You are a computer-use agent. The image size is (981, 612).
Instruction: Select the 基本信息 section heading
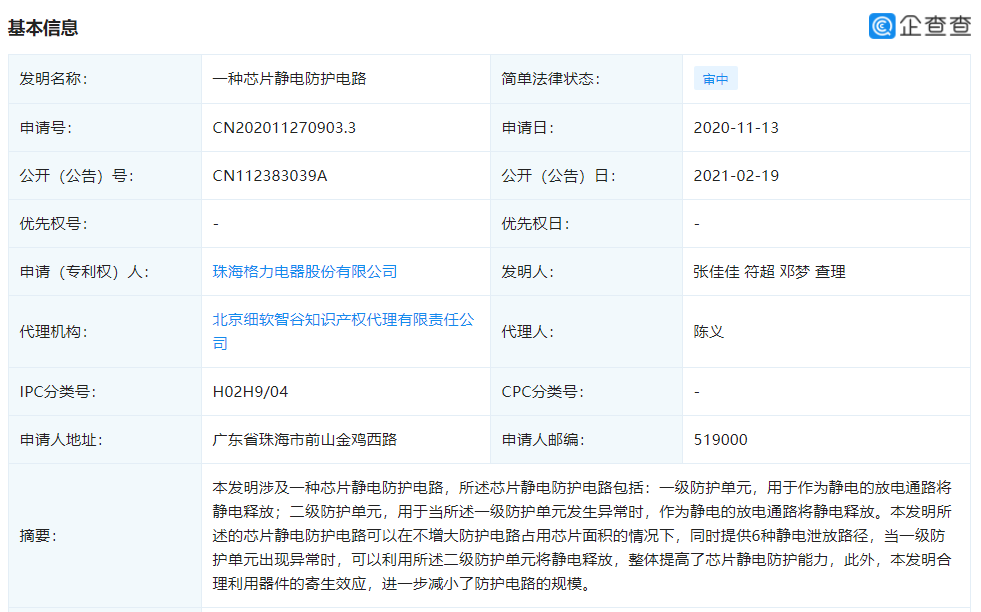43,28
